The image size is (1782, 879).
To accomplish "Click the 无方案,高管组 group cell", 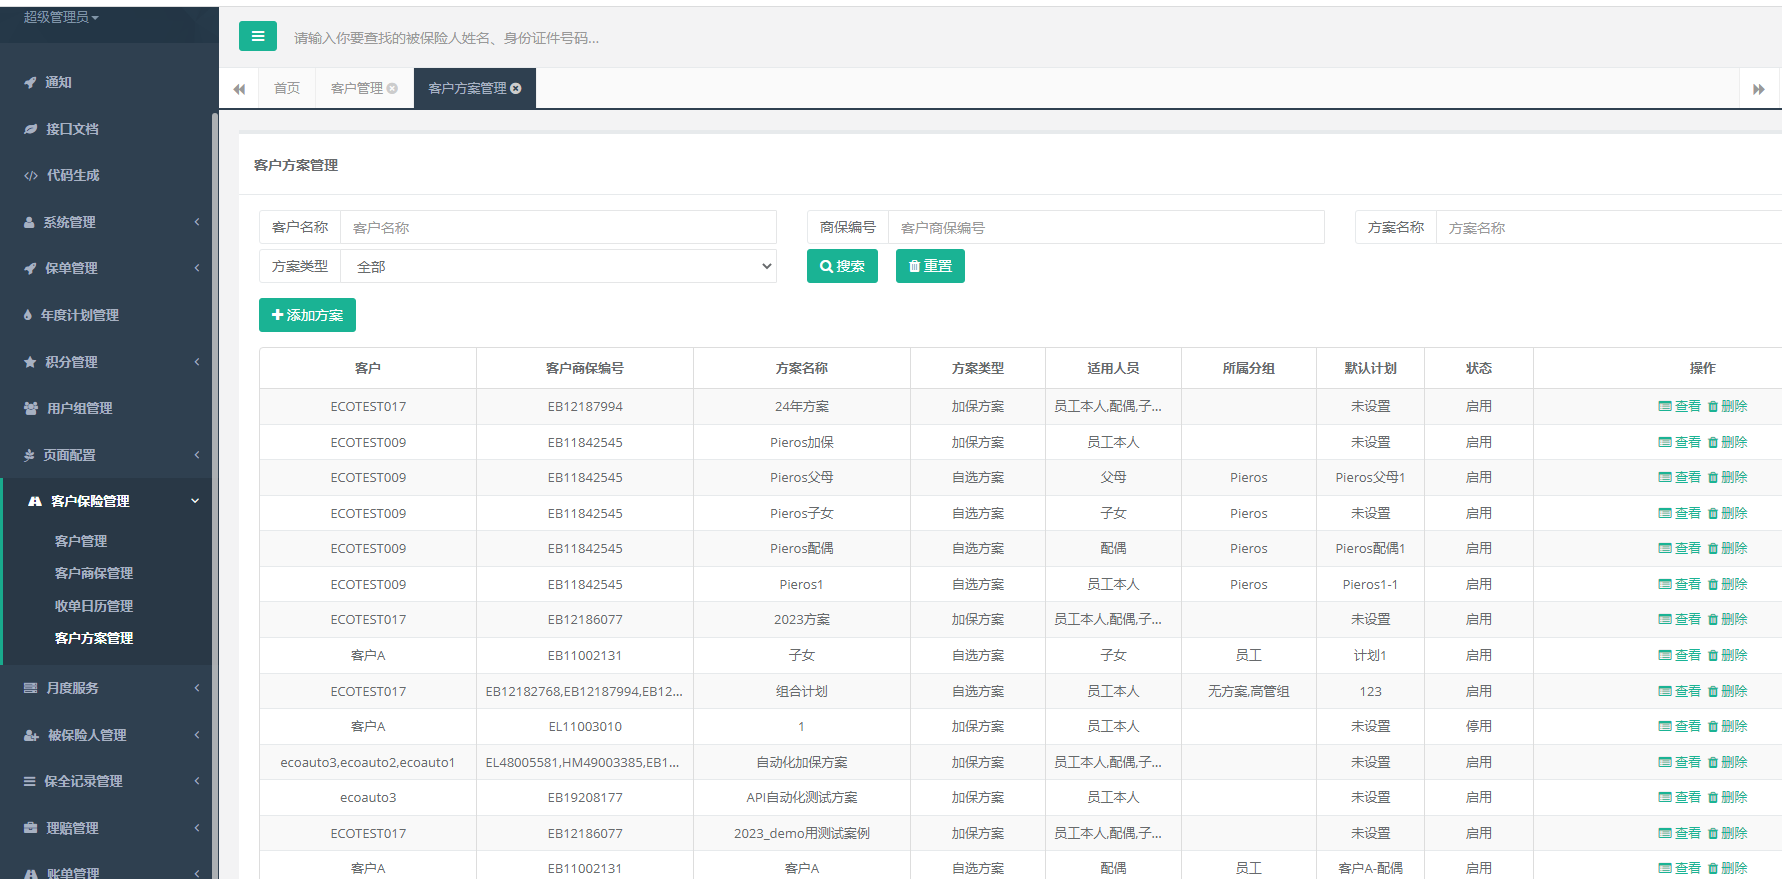I will coord(1248,691).
